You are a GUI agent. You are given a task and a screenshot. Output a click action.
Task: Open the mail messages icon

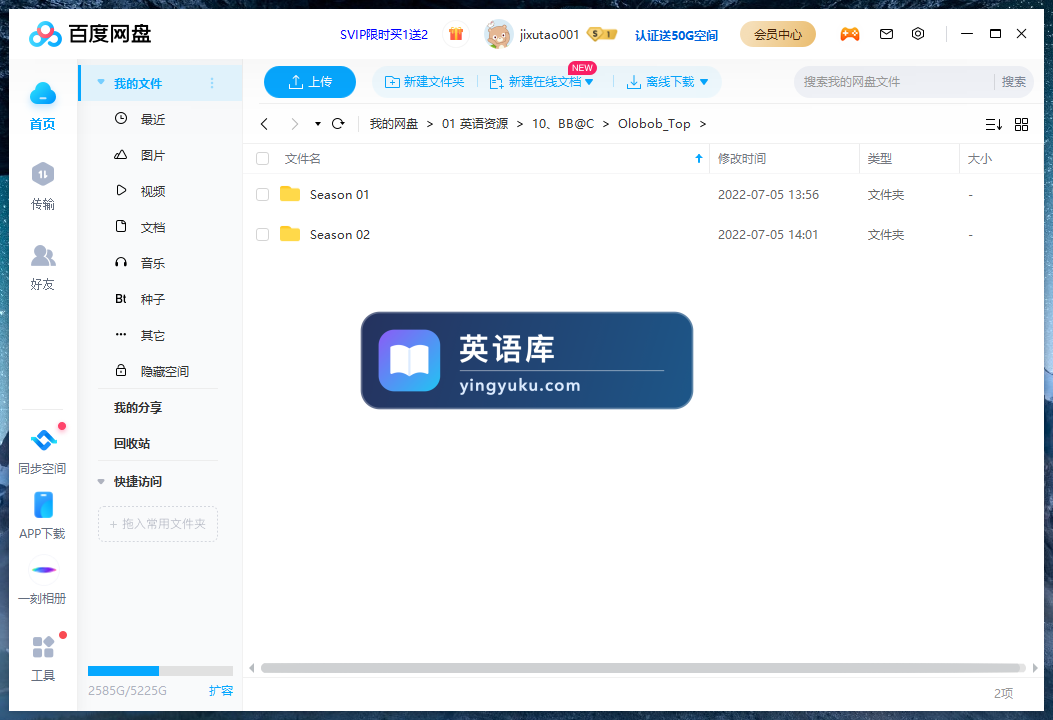coord(886,34)
